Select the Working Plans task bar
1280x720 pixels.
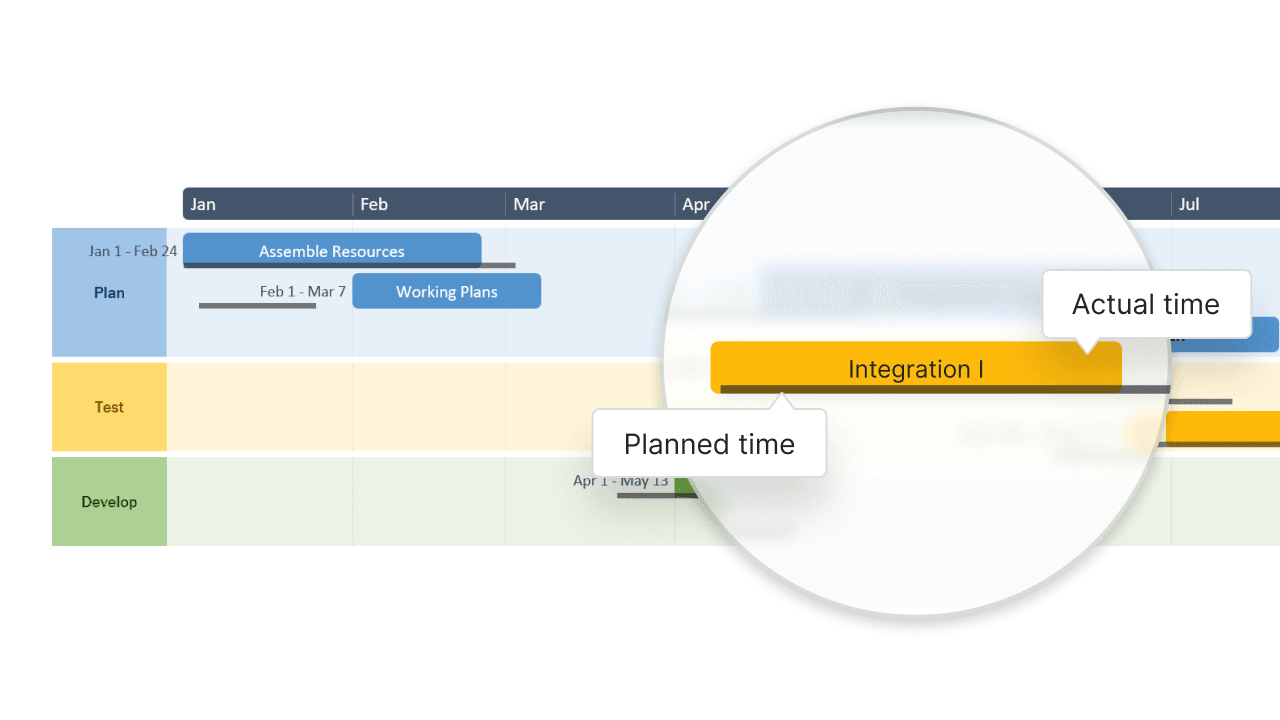[446, 291]
